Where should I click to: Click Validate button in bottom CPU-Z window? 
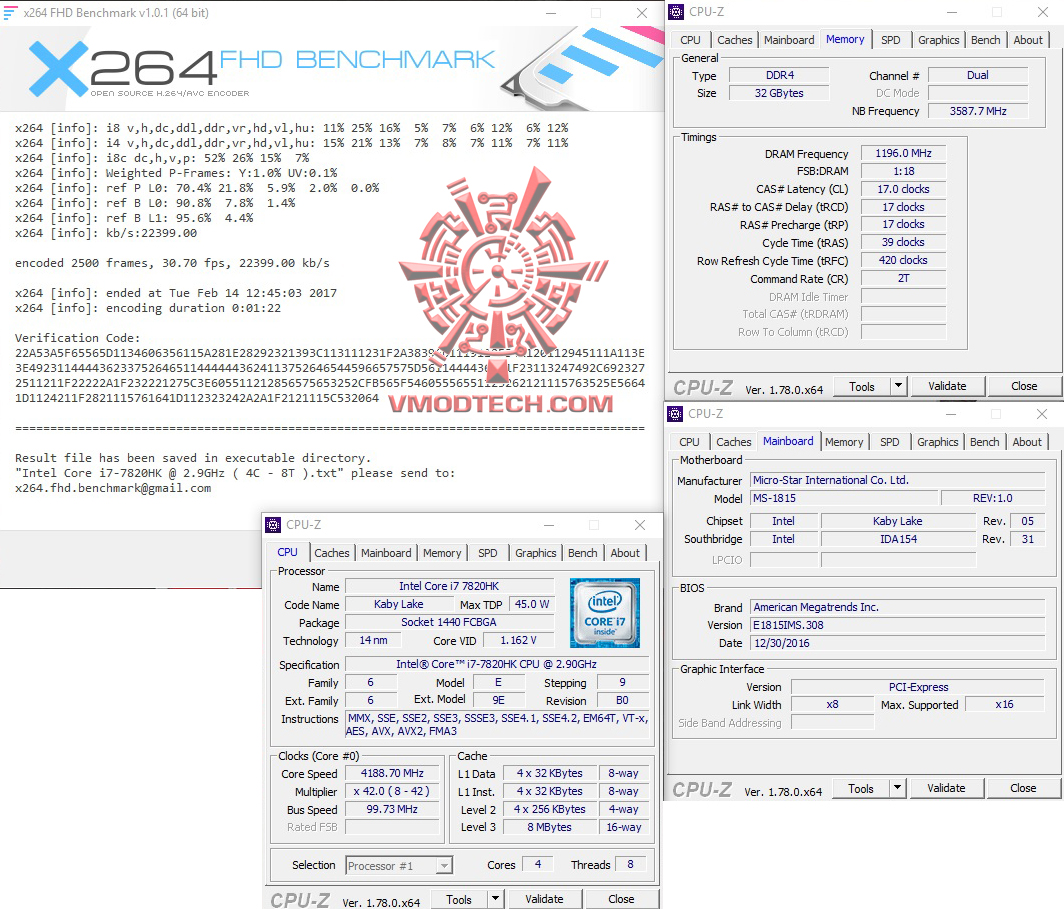point(544,899)
